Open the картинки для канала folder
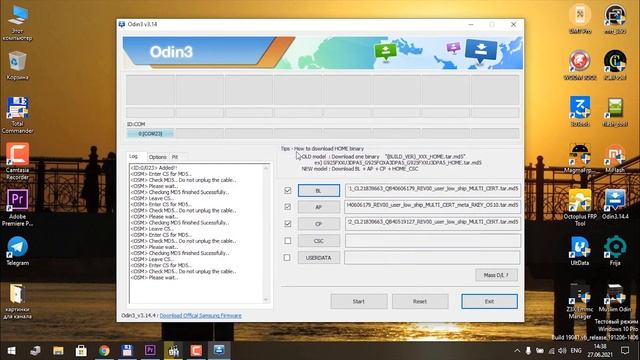 (17, 301)
